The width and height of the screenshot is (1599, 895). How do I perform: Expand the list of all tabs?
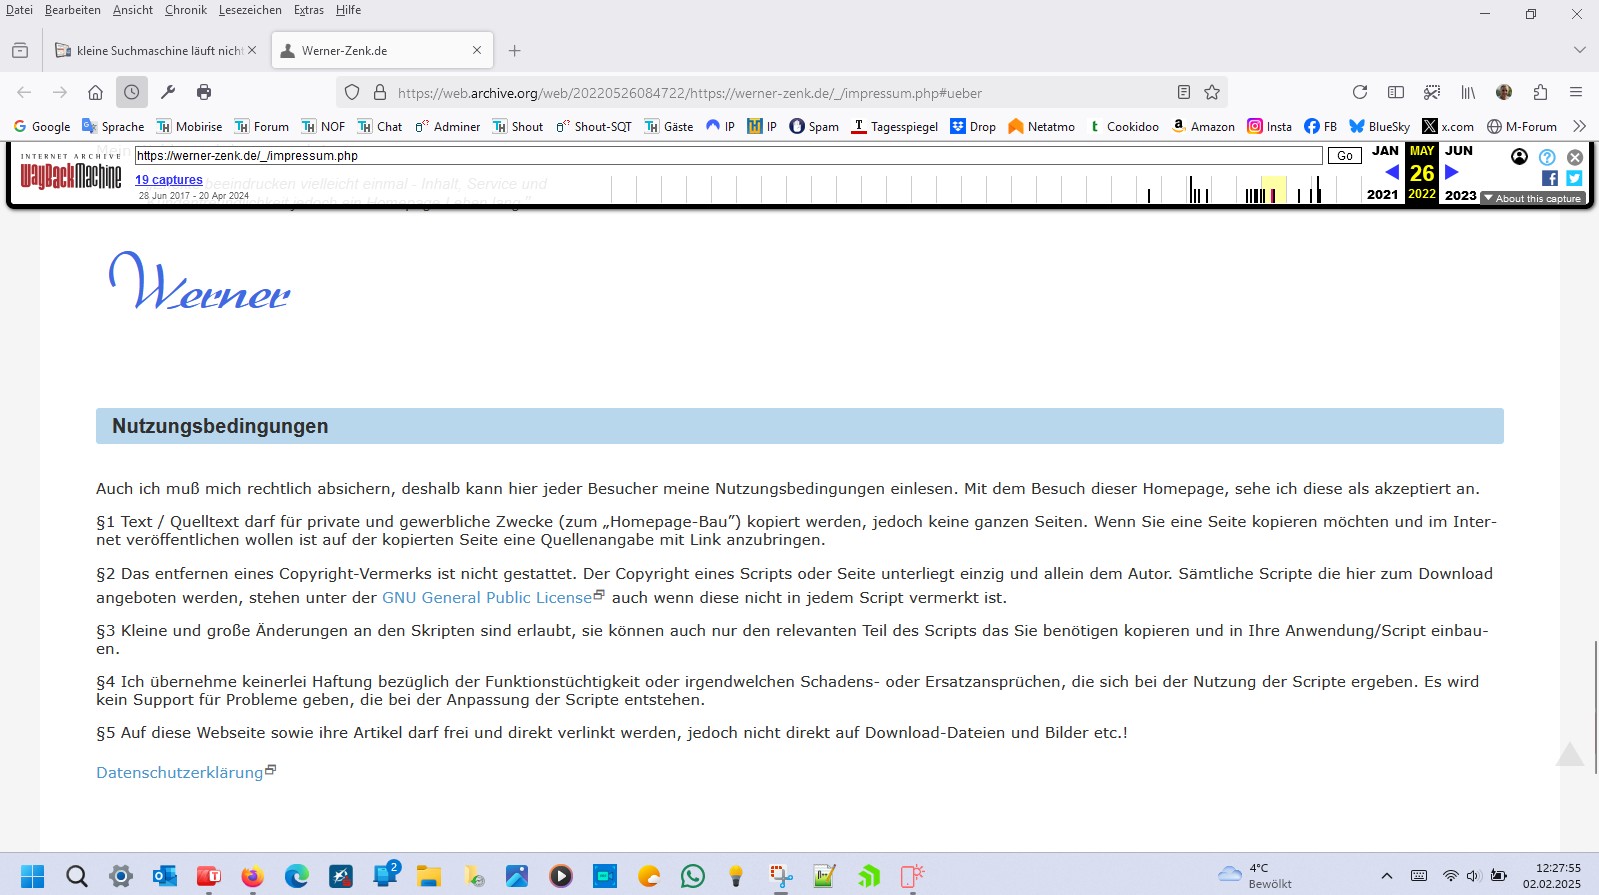pyautogui.click(x=1579, y=50)
